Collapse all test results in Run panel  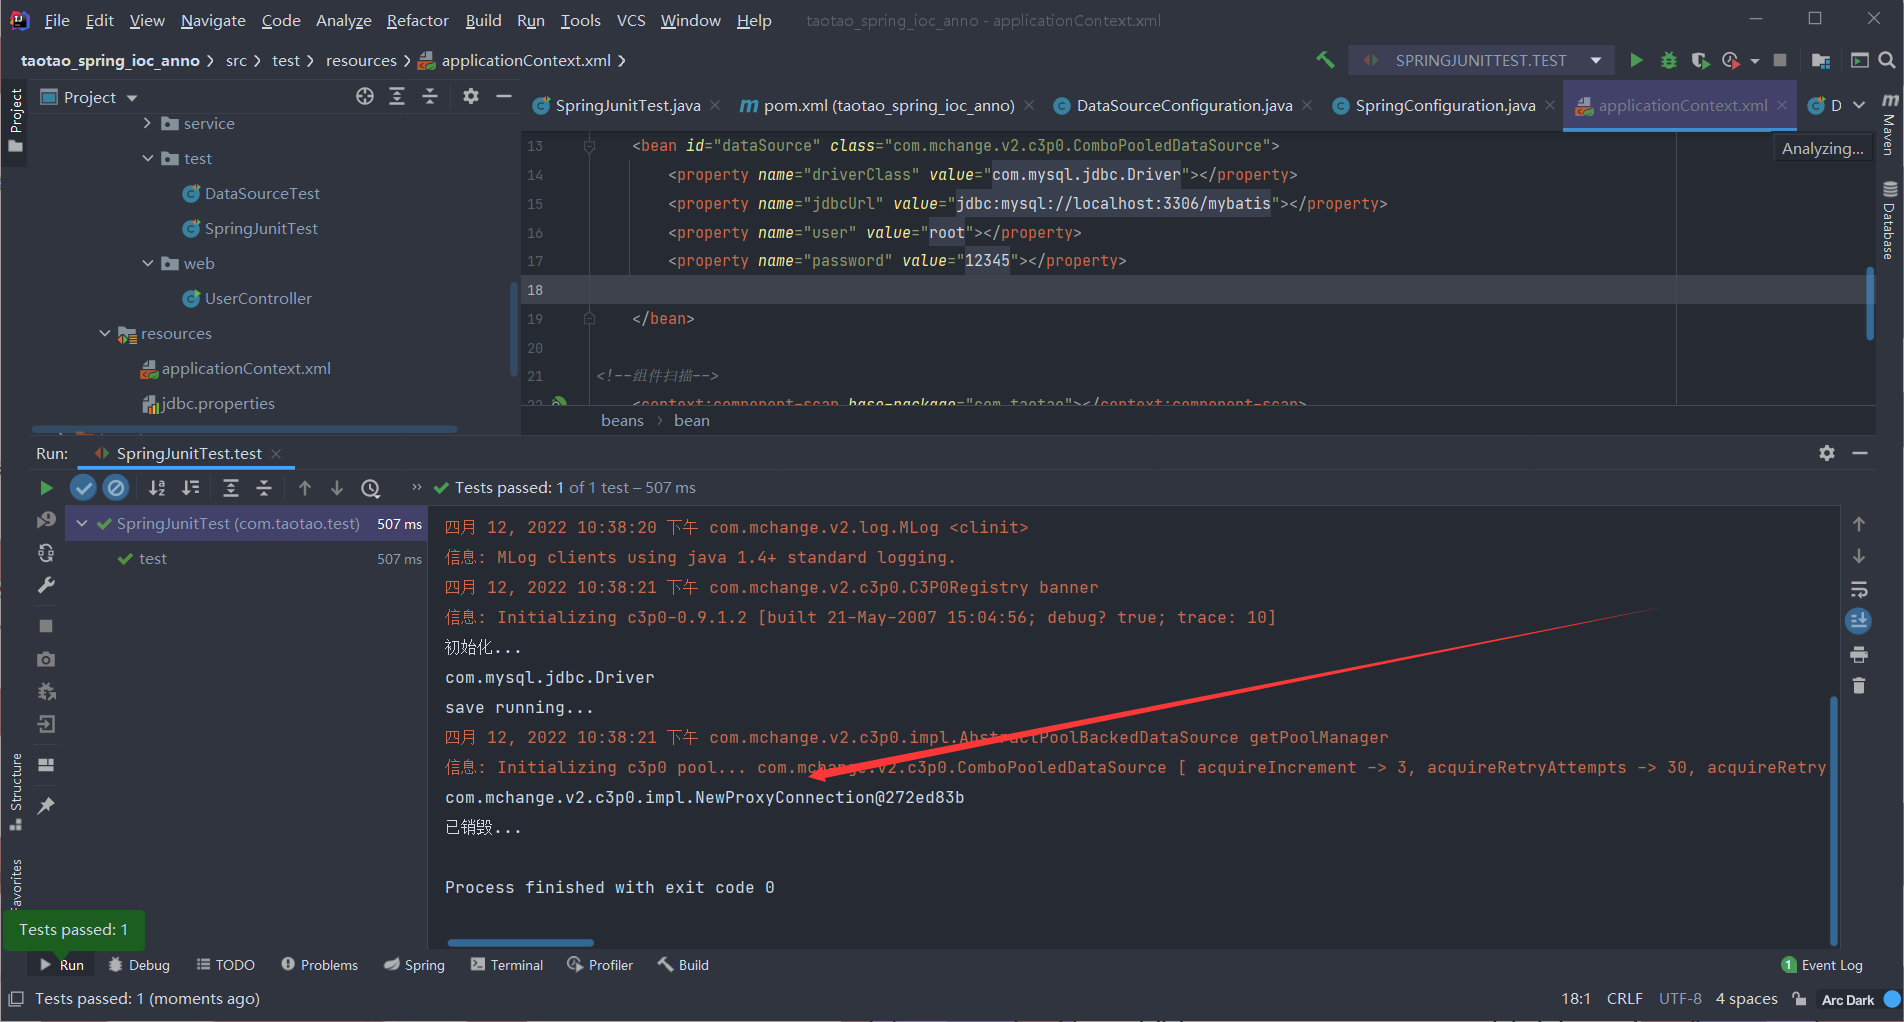click(x=264, y=488)
